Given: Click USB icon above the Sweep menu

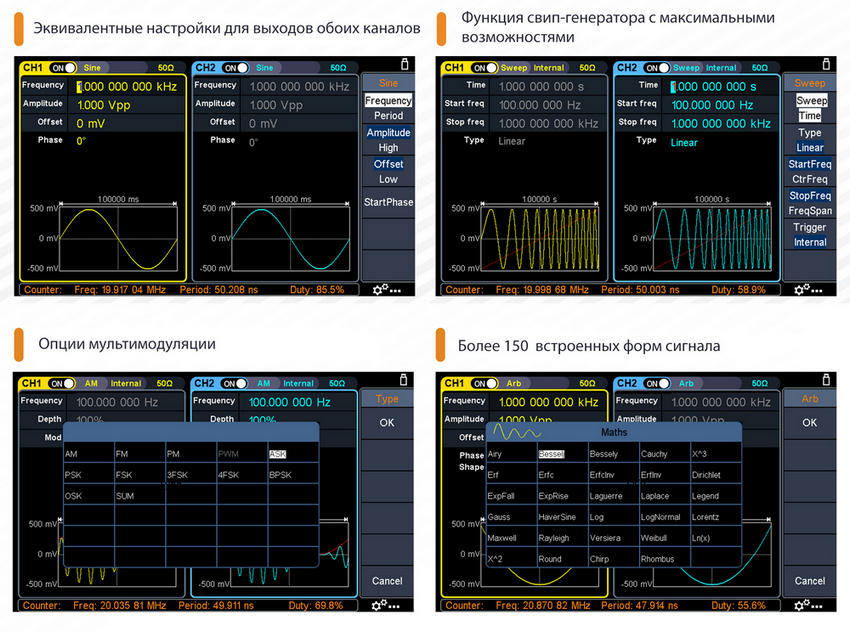Looking at the screenshot, I should click(x=826, y=64).
